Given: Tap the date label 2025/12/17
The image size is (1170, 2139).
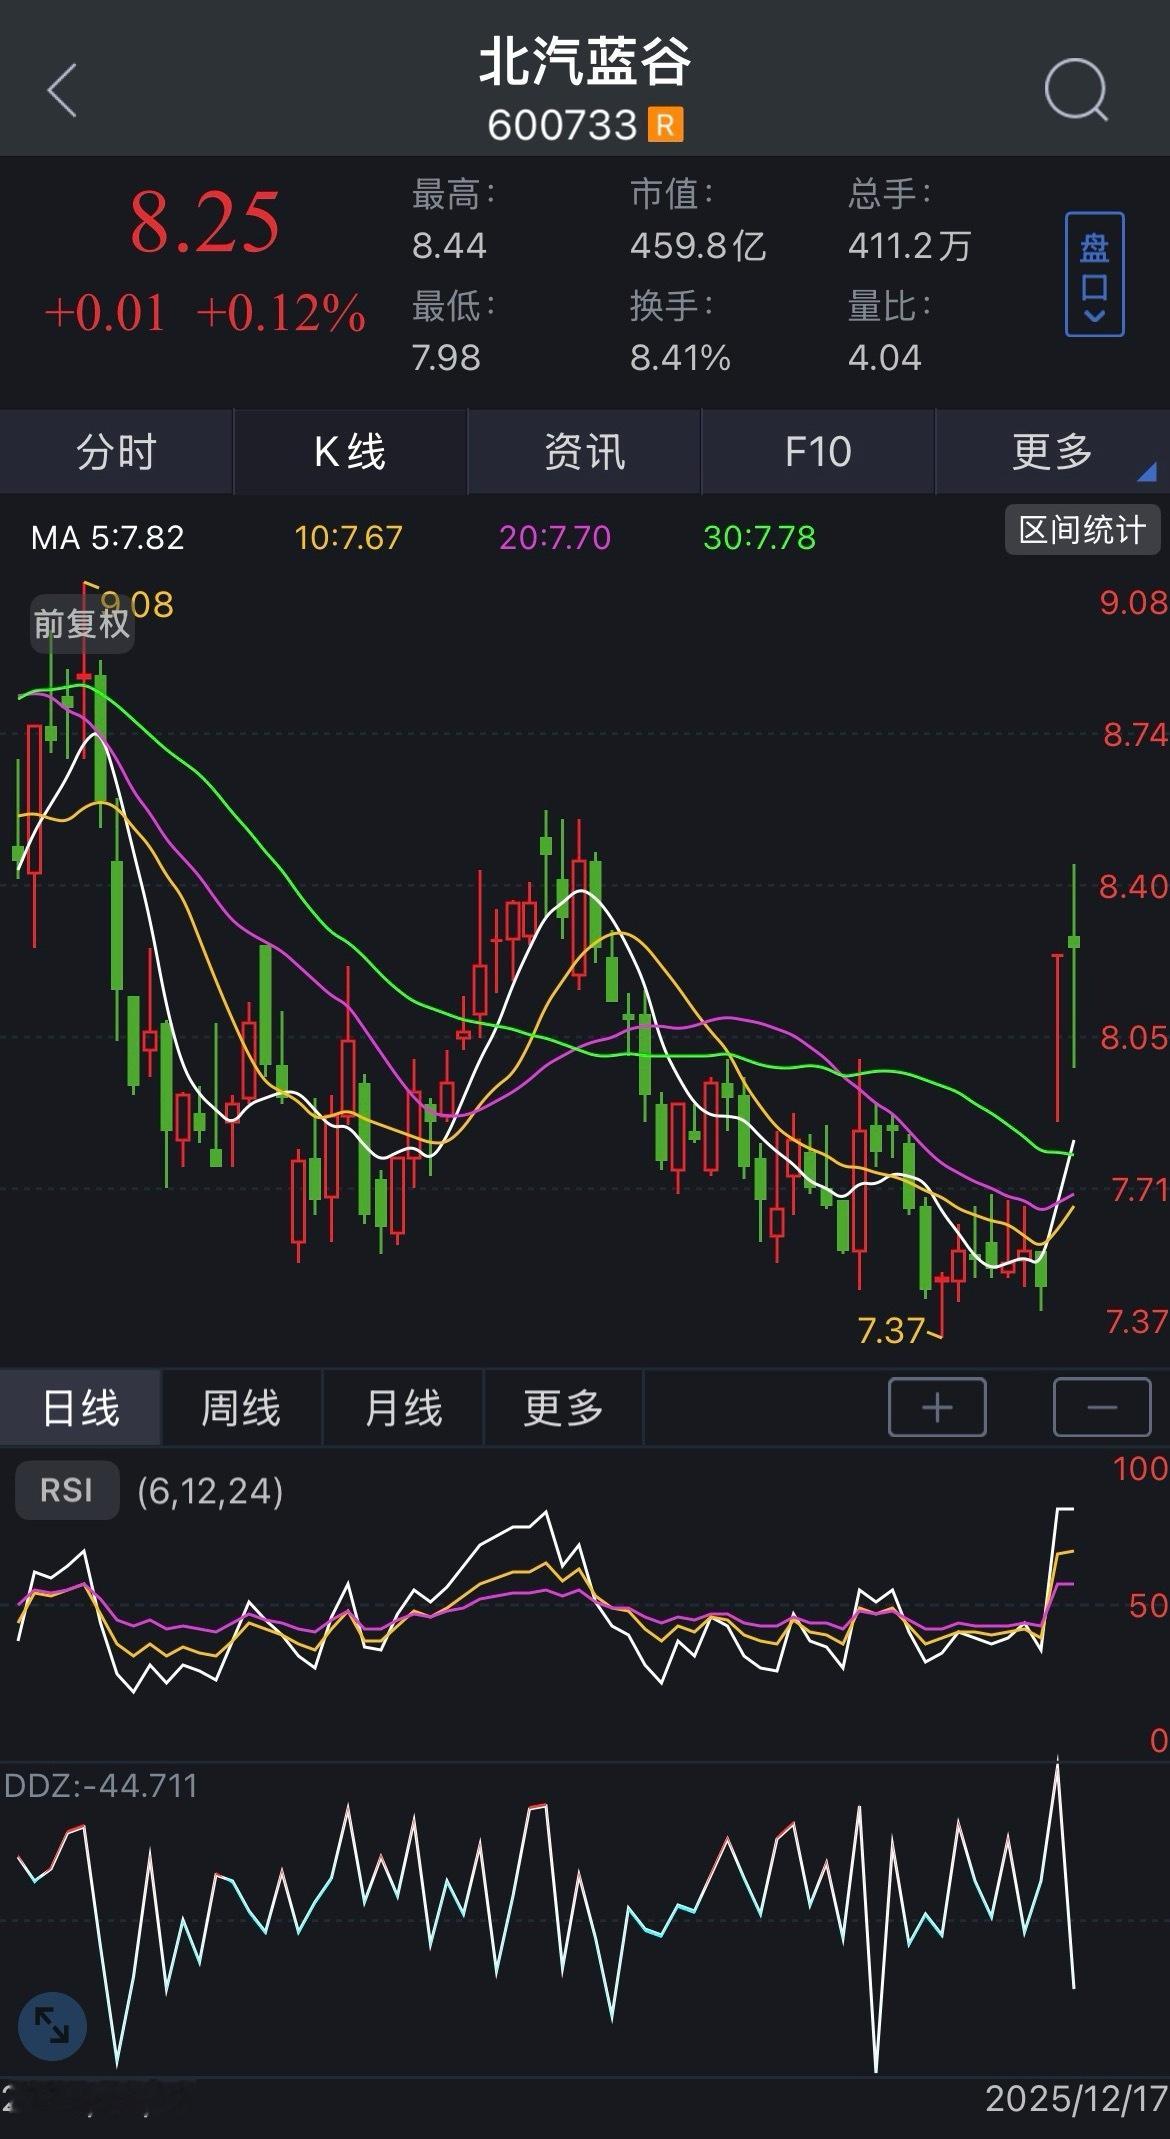Looking at the screenshot, I should (x=1077, y=2098).
